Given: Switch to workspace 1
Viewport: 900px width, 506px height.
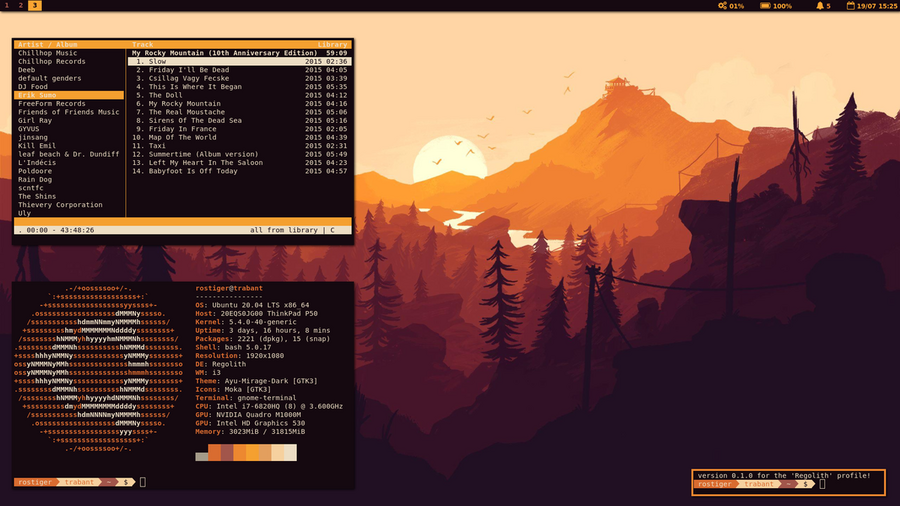Looking at the screenshot, I should coord(6,6).
